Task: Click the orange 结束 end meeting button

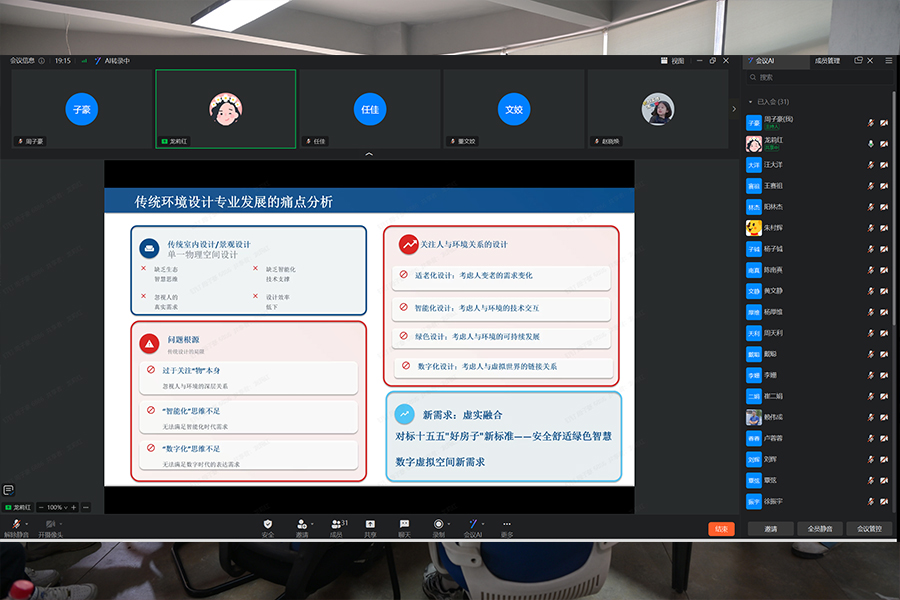Action: pos(722,528)
